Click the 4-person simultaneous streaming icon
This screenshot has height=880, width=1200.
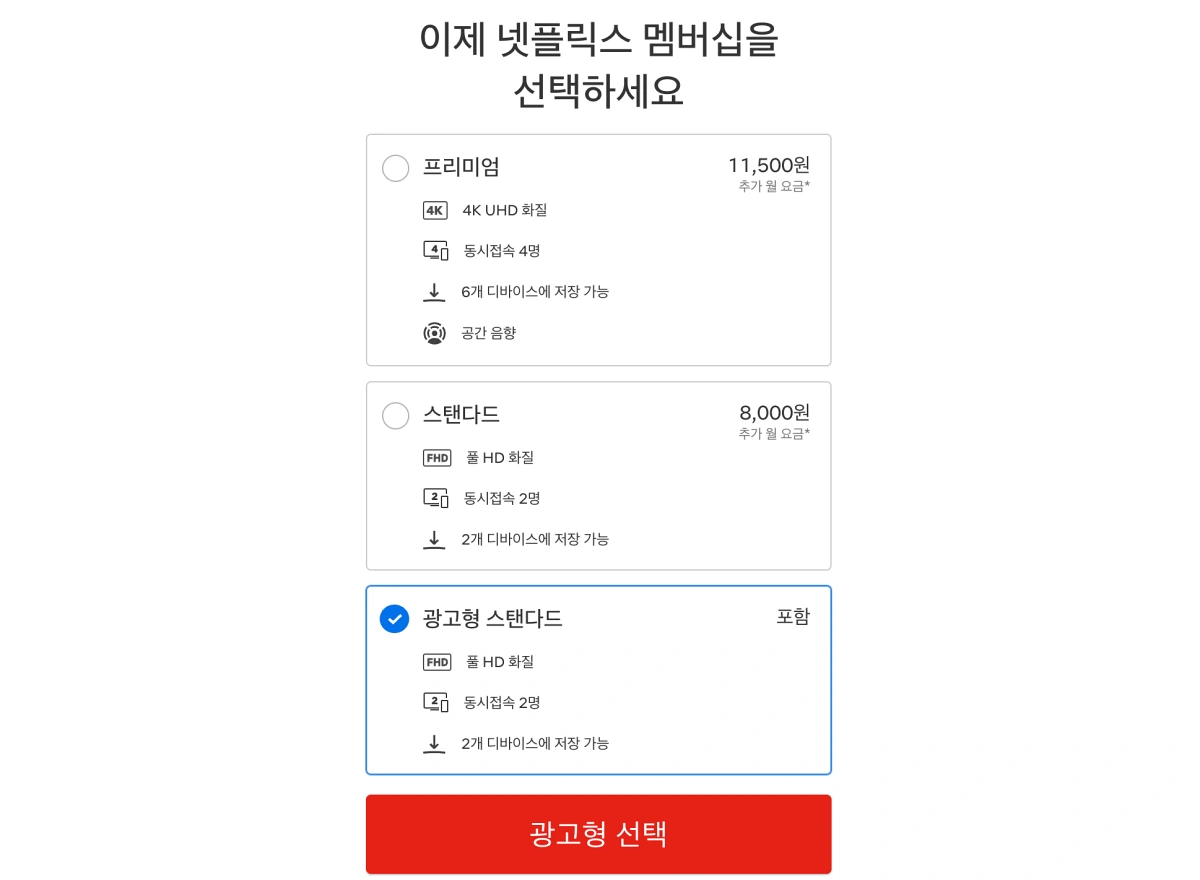(434, 250)
